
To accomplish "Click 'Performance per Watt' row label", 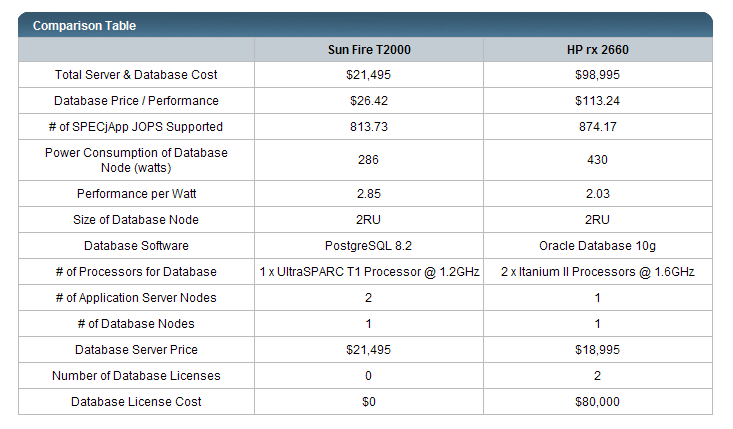I will click(136, 193).
